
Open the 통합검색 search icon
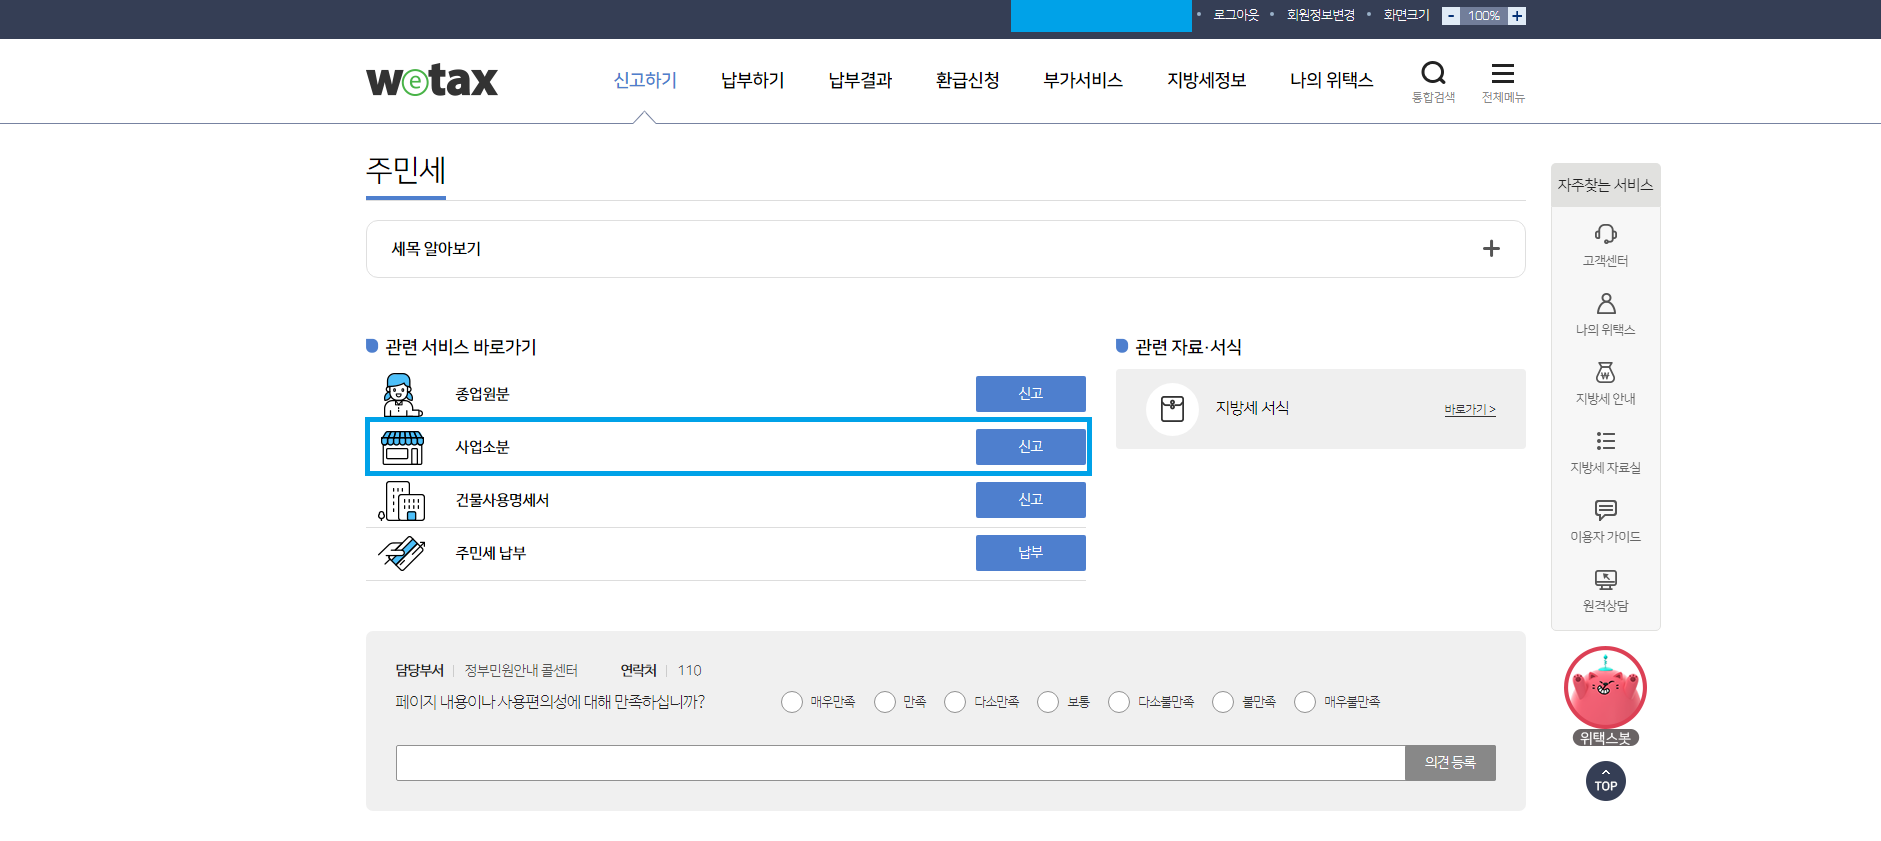(1433, 73)
